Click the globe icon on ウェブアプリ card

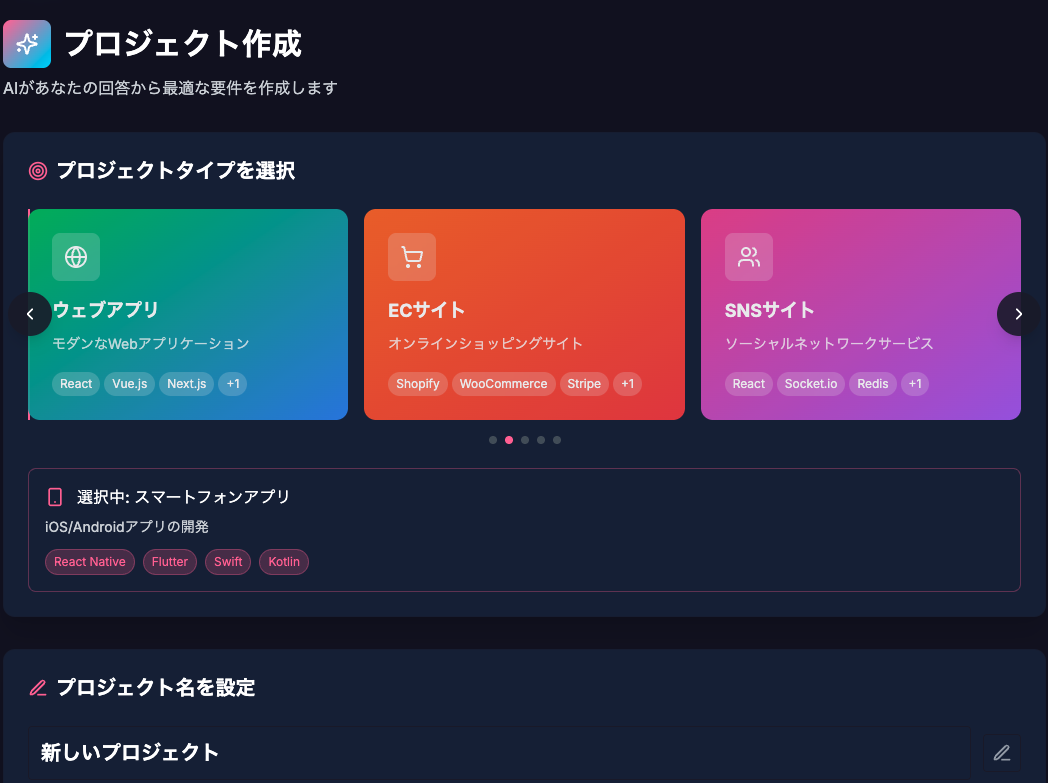[x=76, y=257]
